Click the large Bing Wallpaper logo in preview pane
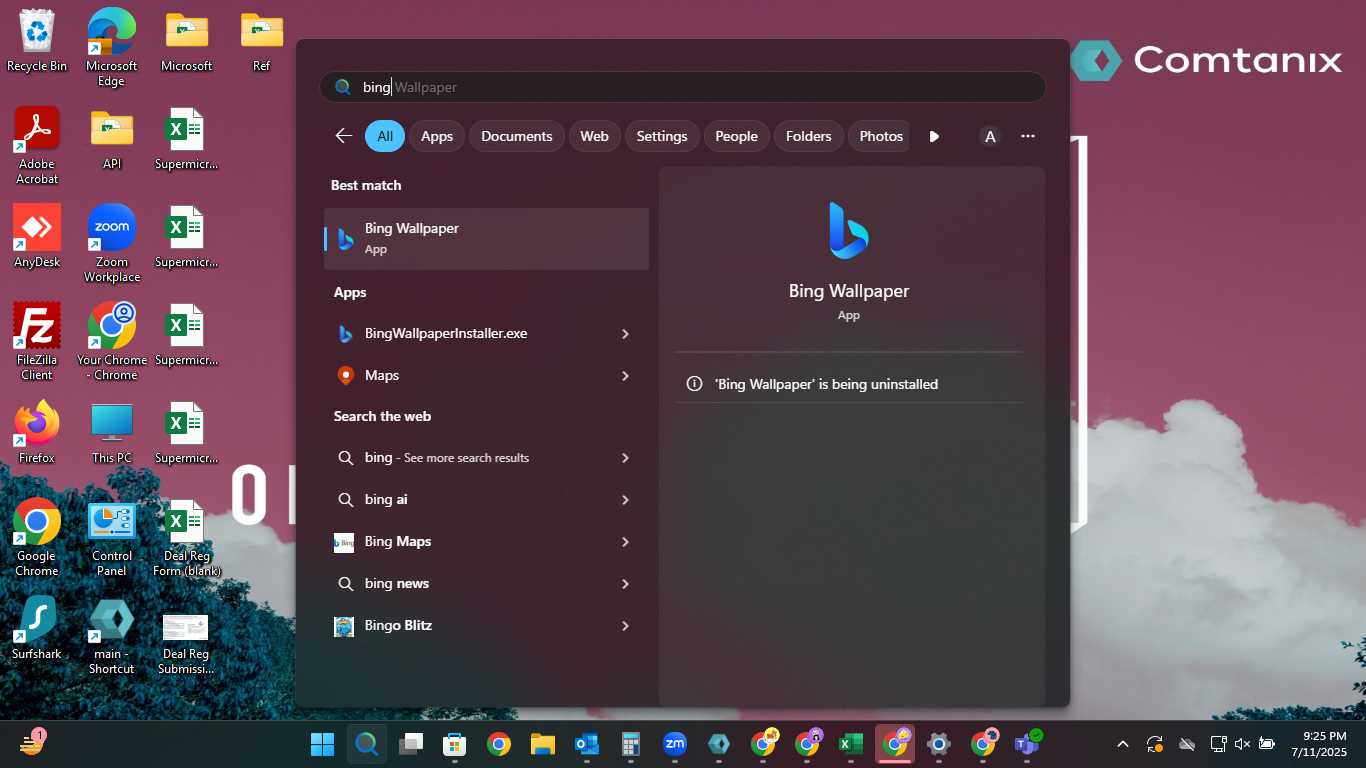 pos(849,231)
